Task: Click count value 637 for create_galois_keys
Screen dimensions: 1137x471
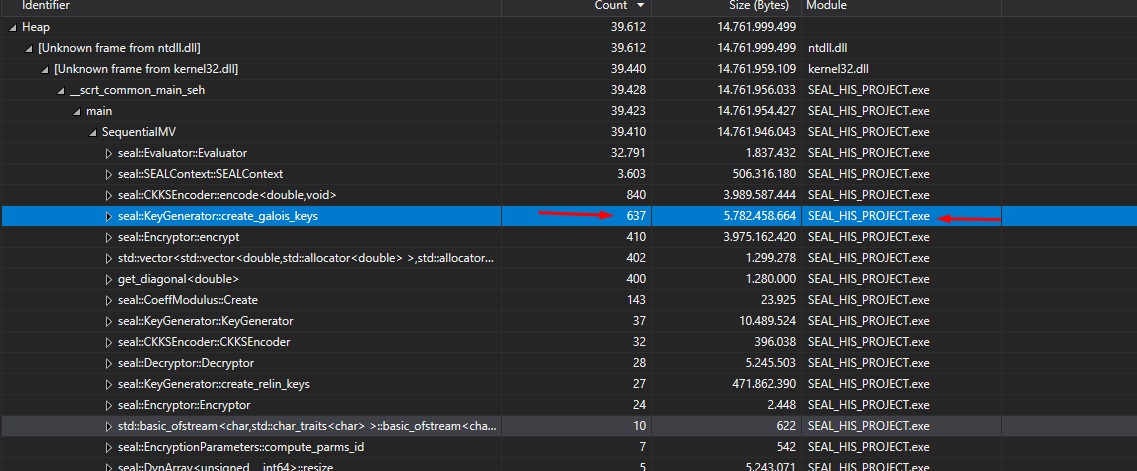Action: click(637, 217)
